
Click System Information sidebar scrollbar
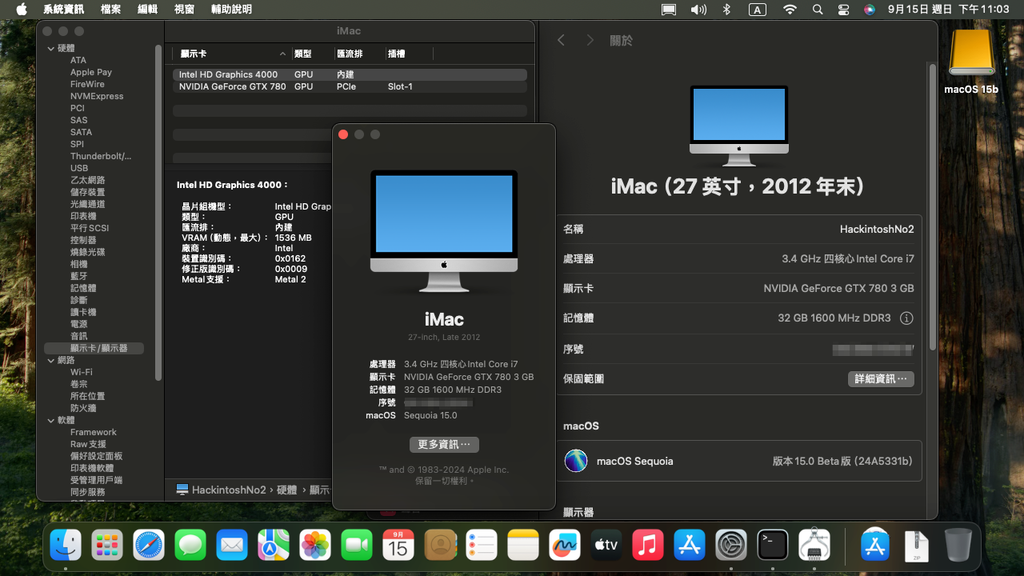[x=158, y=212]
